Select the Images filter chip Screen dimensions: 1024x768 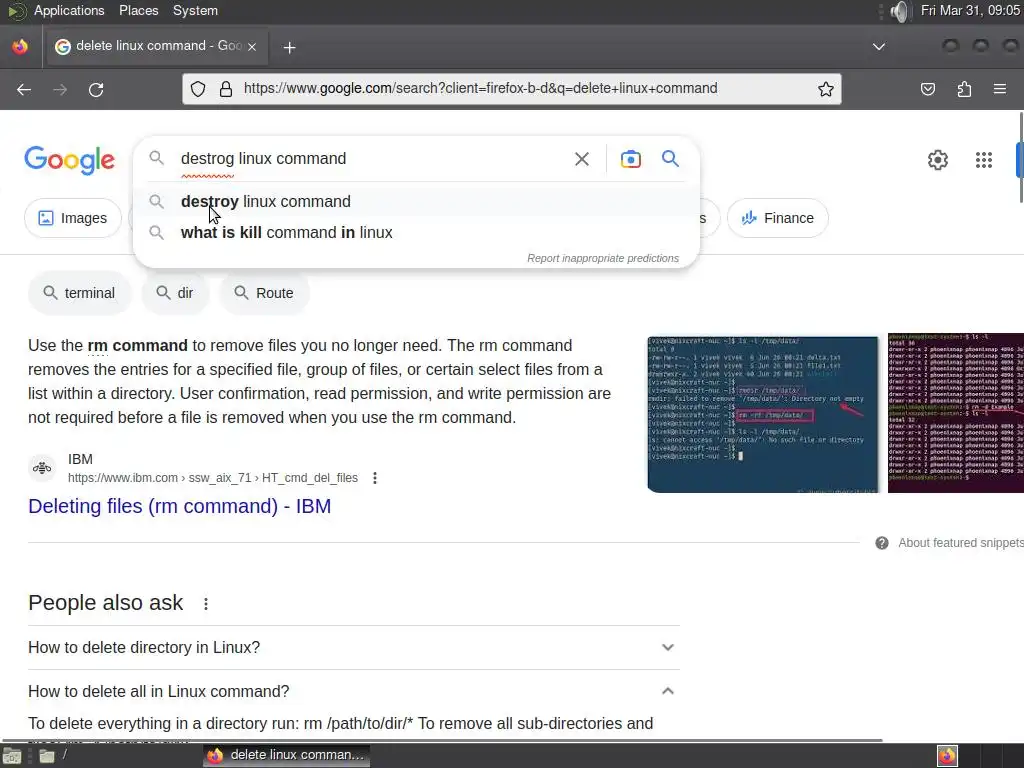pyautogui.click(x=72, y=218)
